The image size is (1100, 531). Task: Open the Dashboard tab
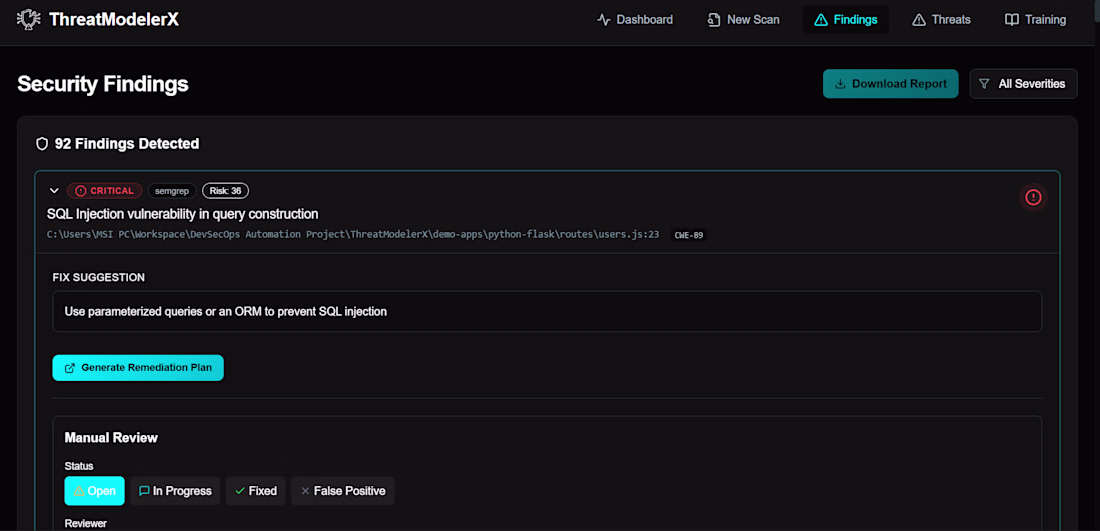pyautogui.click(x=635, y=20)
